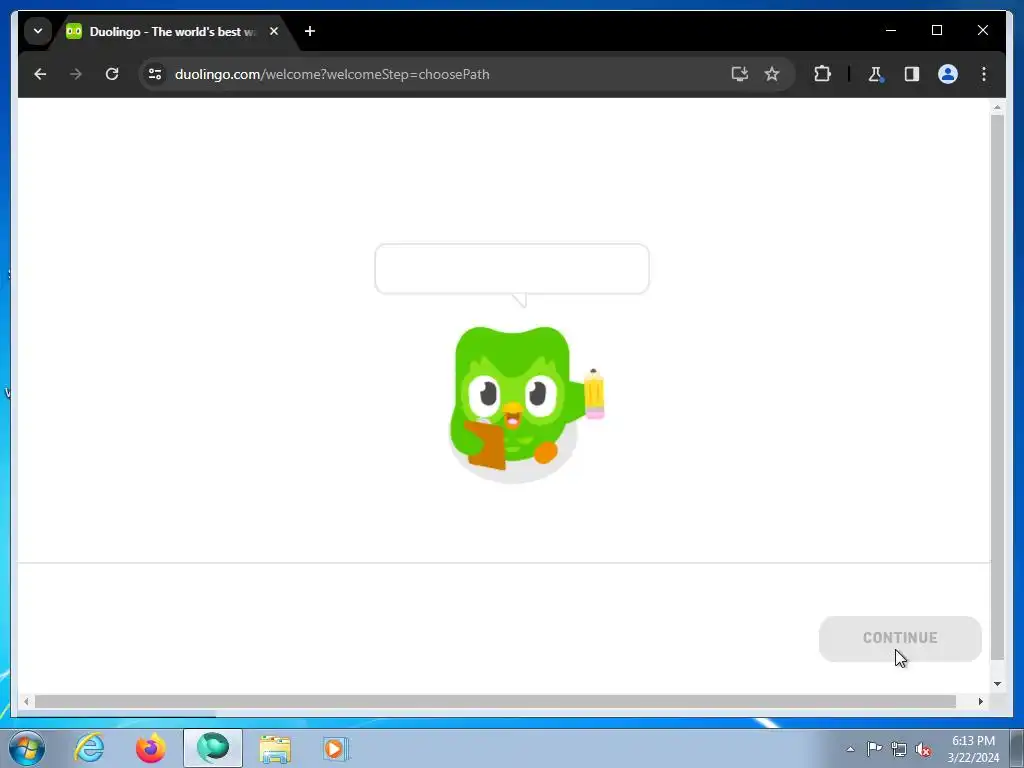Close the Duolingo tab
The height and width of the screenshot is (768, 1024).
(x=274, y=31)
